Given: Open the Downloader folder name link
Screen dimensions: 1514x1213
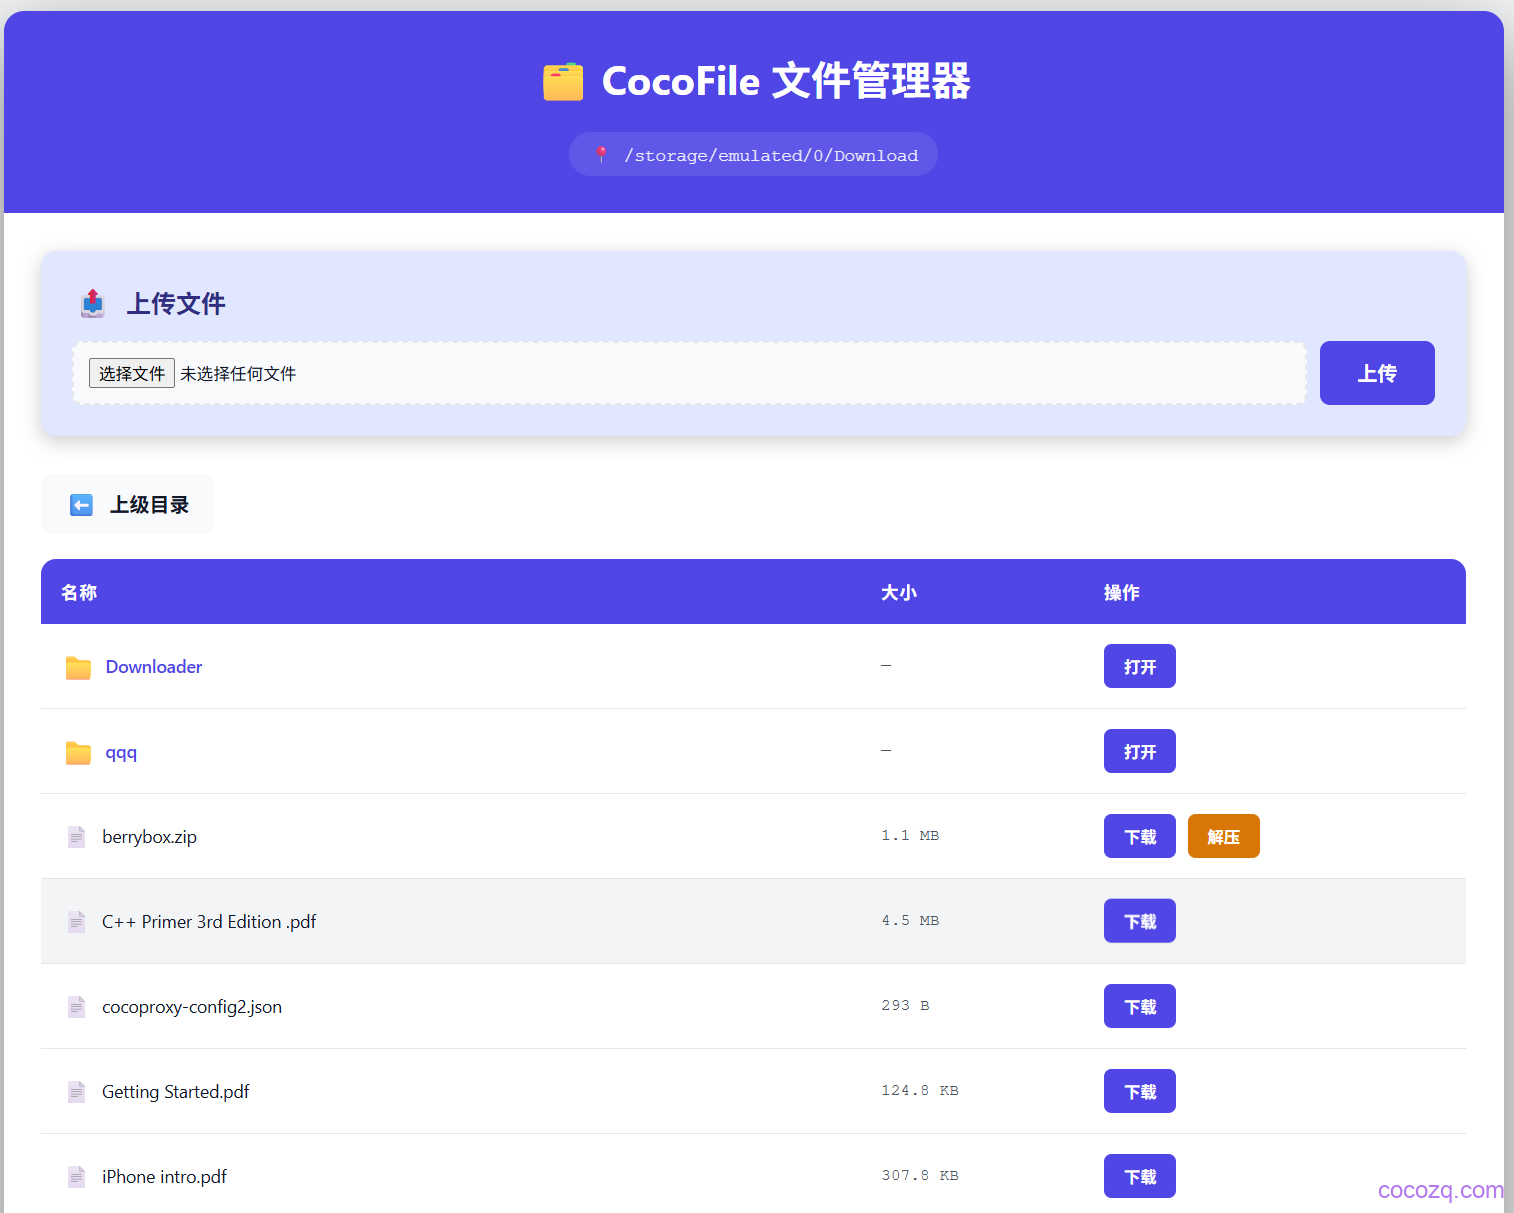Looking at the screenshot, I should (x=154, y=667).
